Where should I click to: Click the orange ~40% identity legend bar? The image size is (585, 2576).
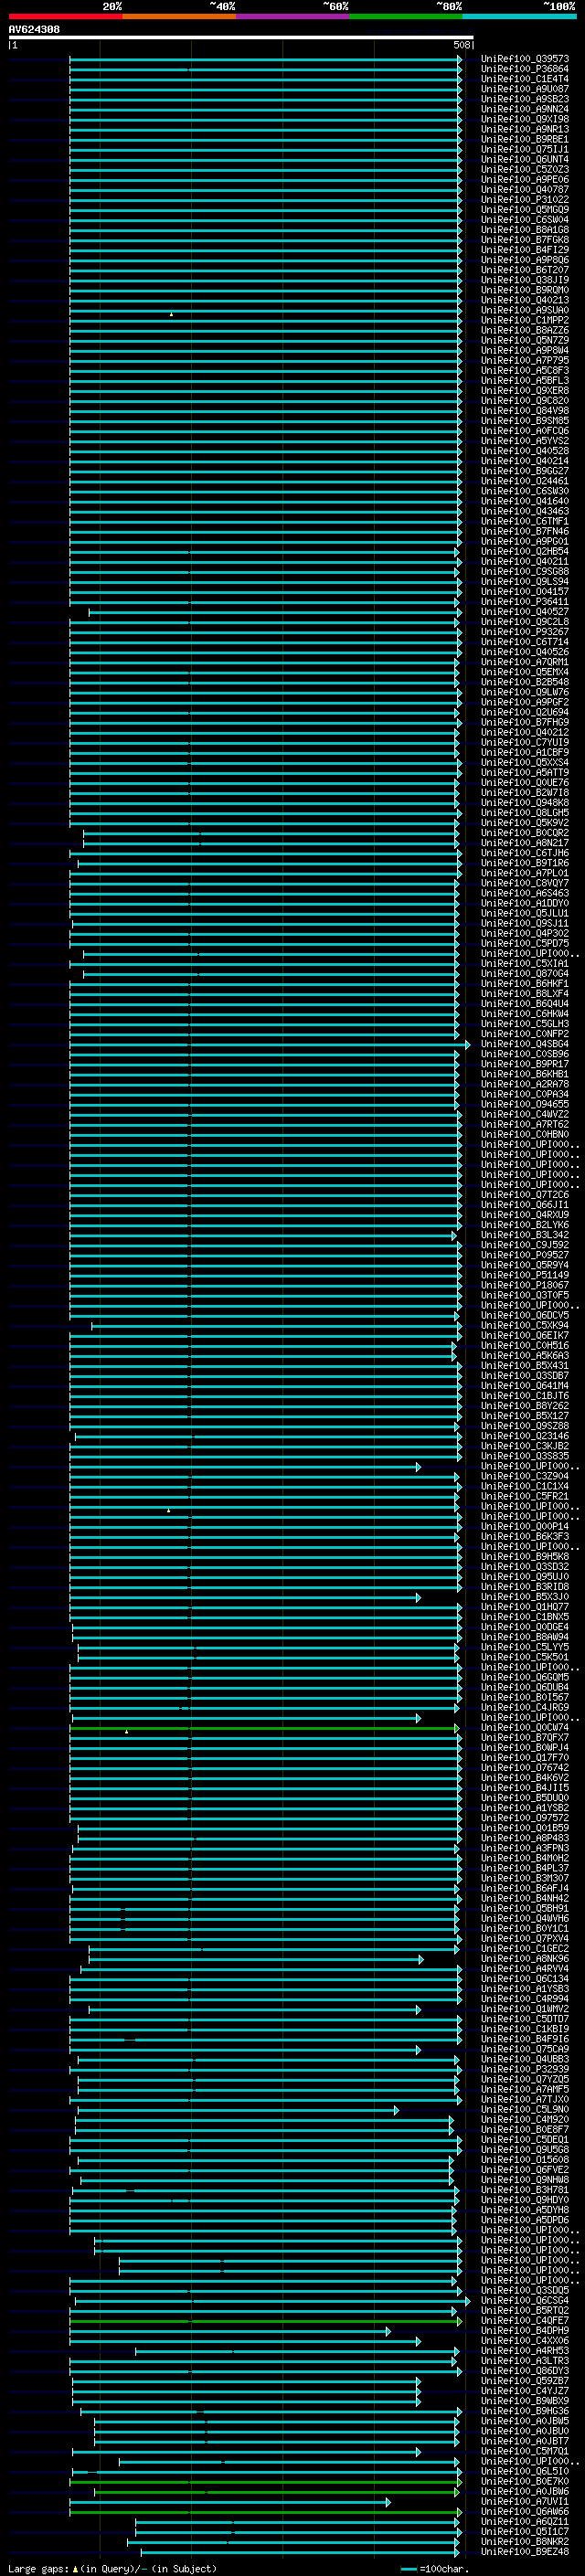coord(179,16)
